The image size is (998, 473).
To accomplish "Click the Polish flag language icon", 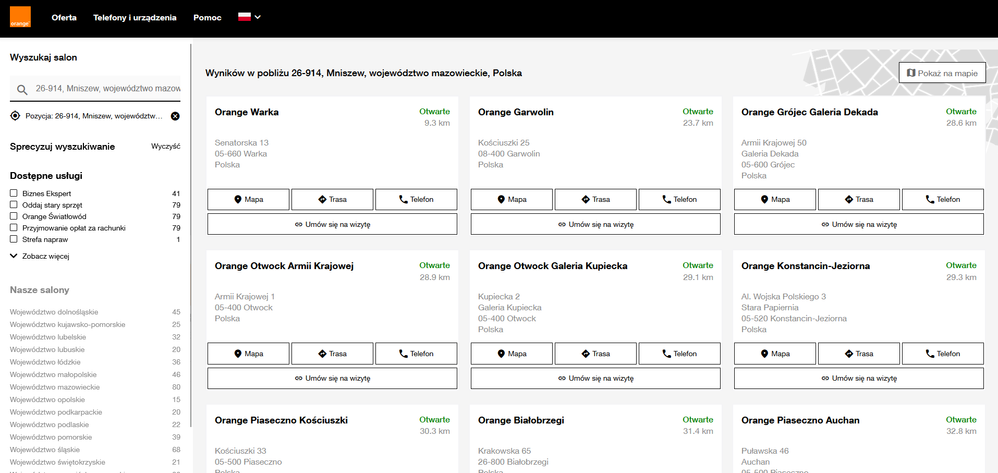I will click(x=244, y=17).
